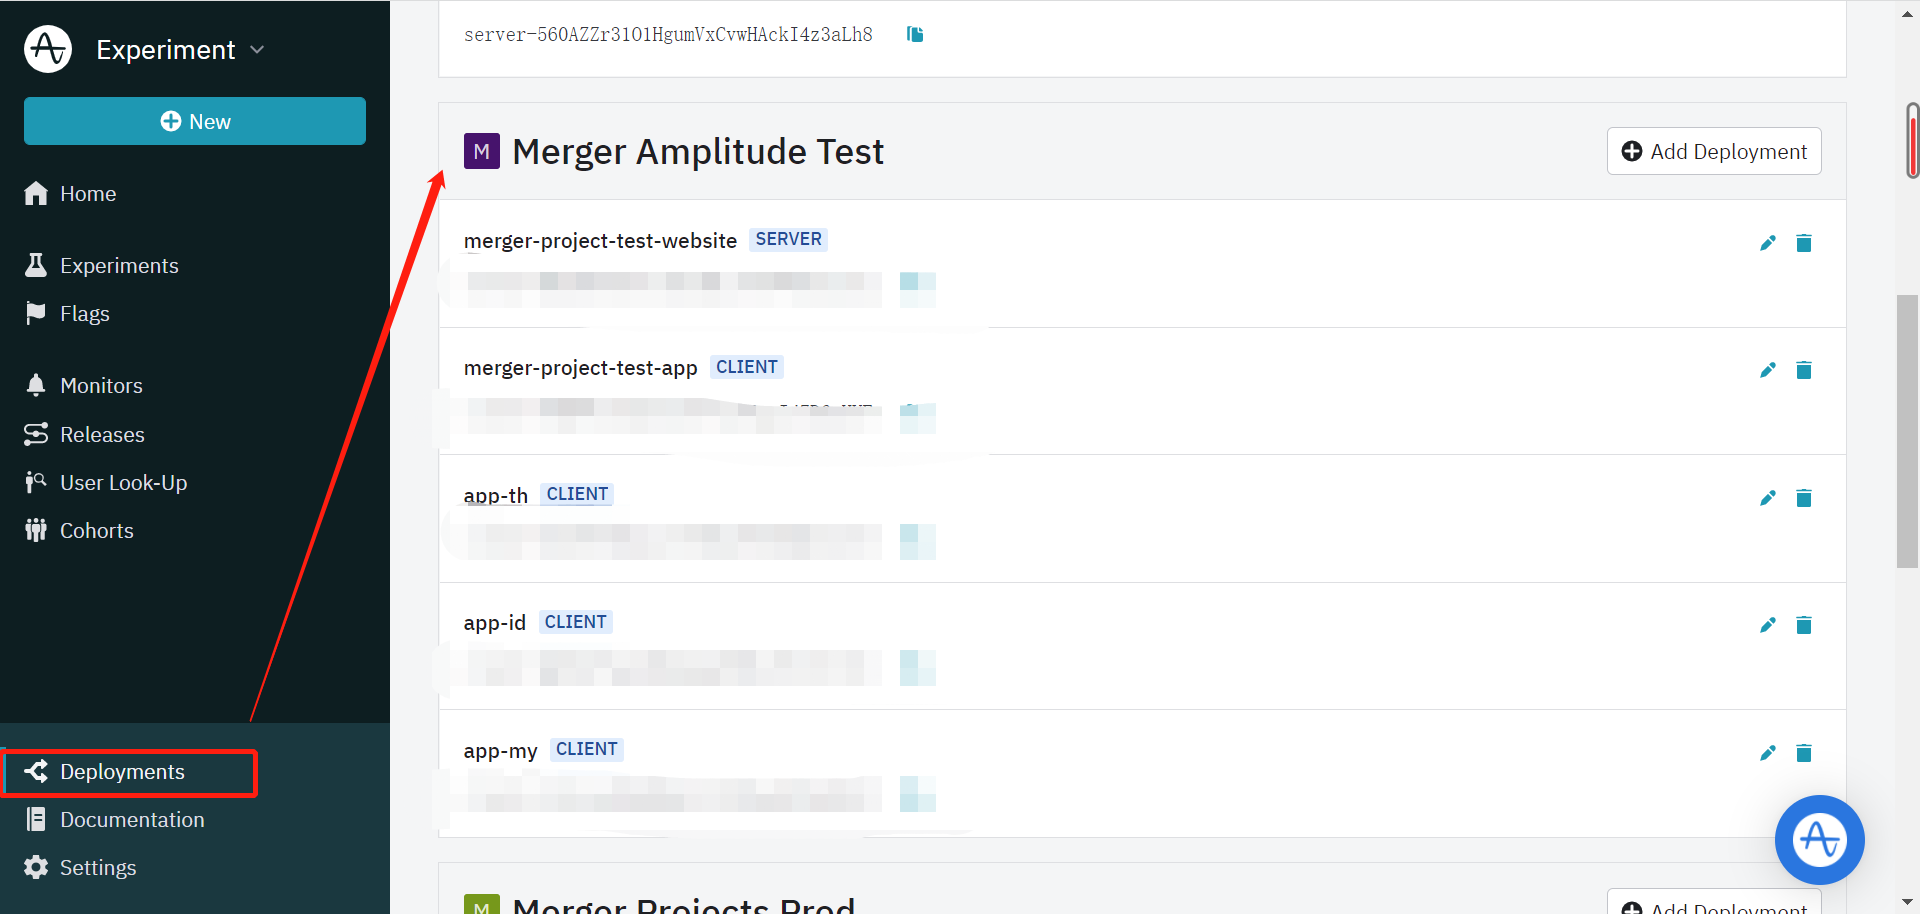This screenshot has height=914, width=1920.
Task: Delete the app-th deployment
Action: (1804, 498)
